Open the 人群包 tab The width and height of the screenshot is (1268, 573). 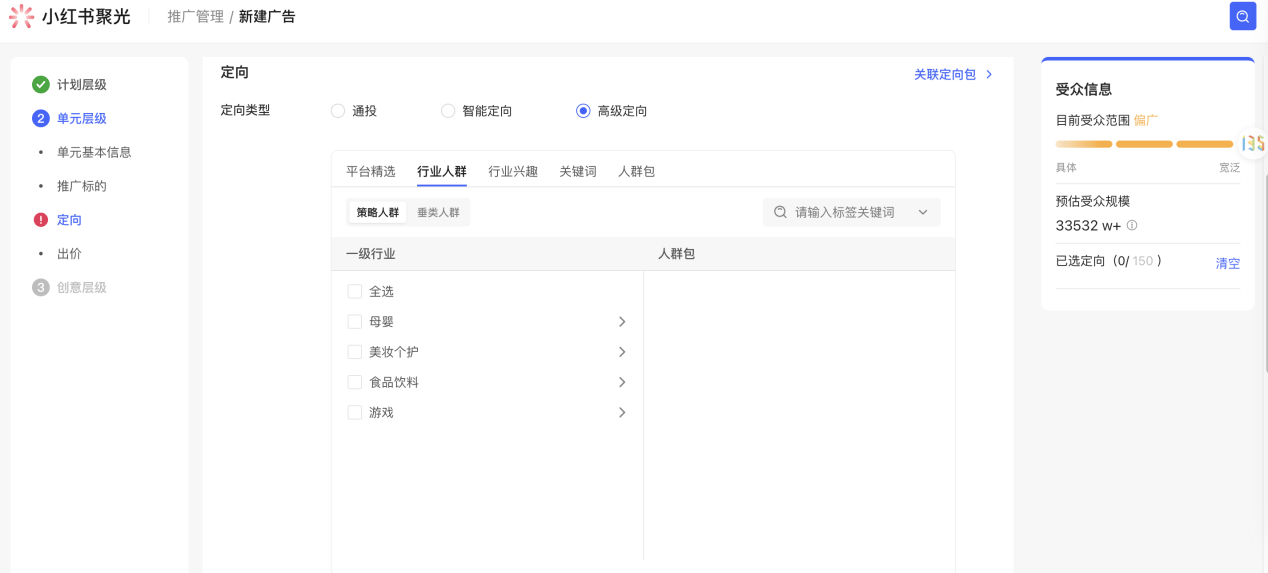click(x=637, y=171)
